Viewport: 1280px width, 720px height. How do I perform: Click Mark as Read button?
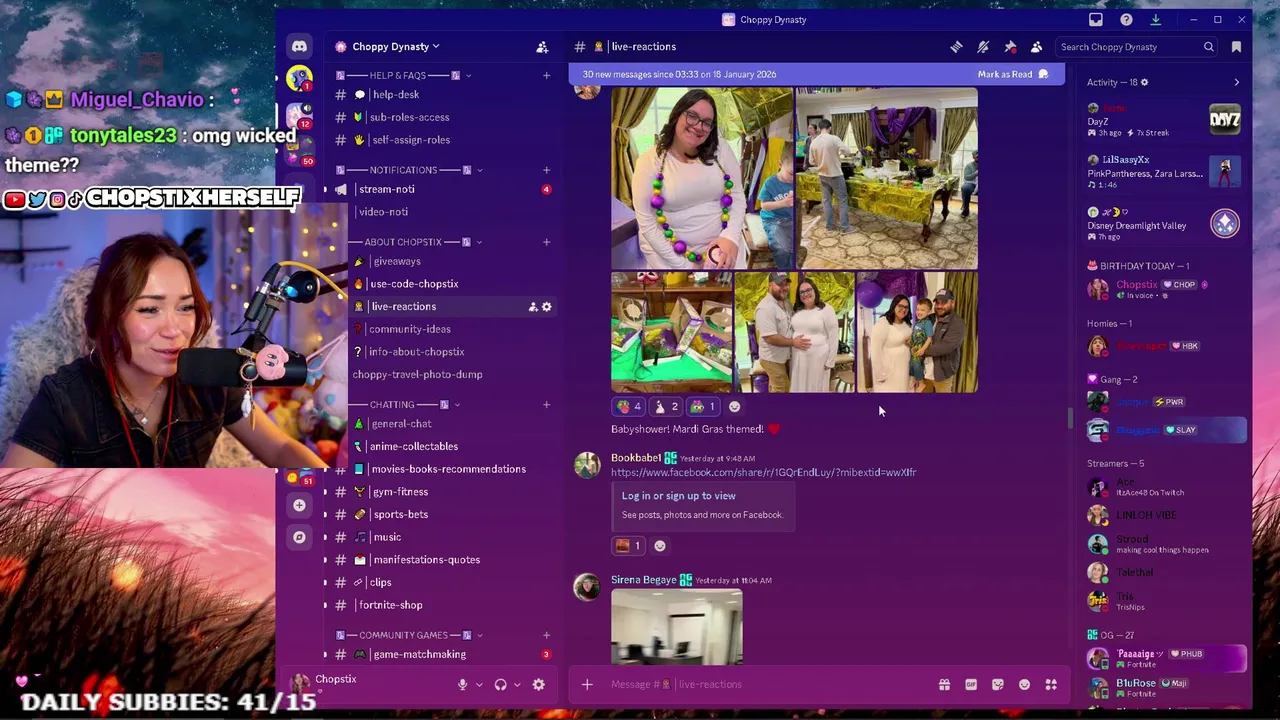pos(1012,74)
